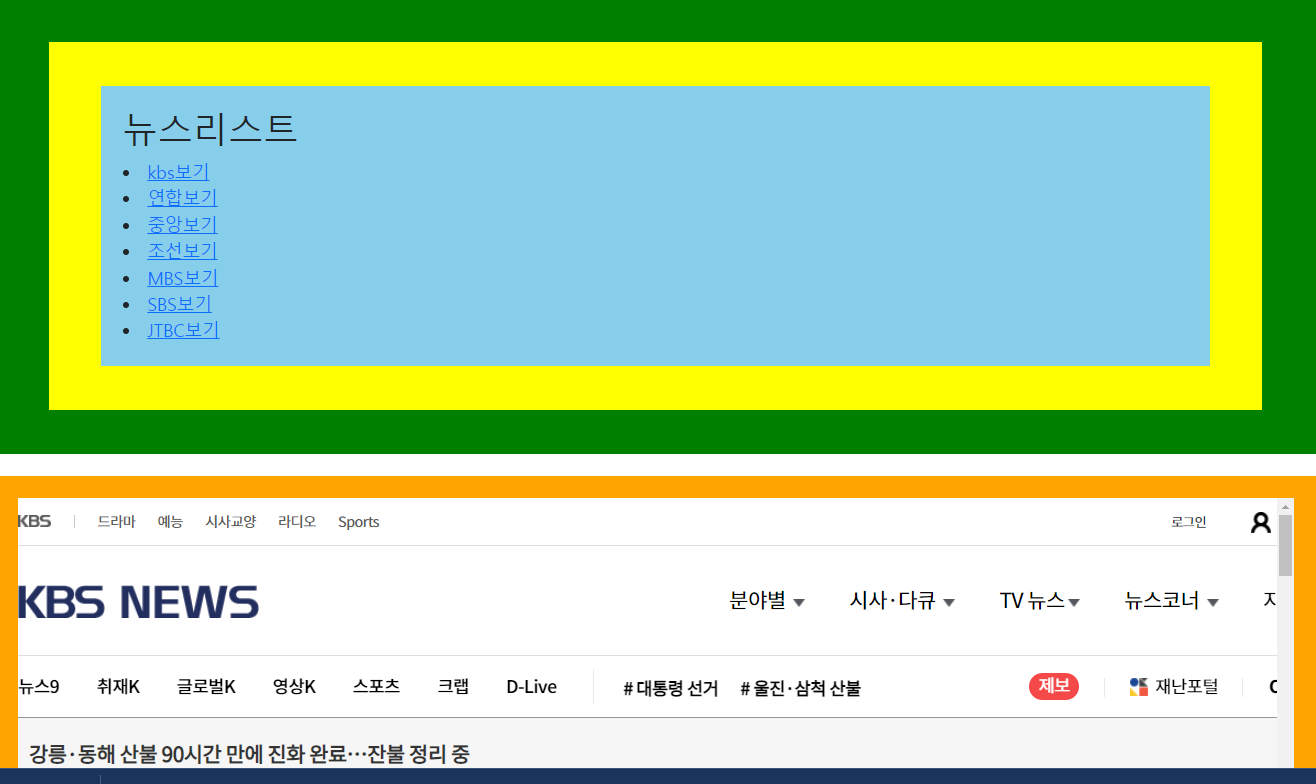Expand the TV 뉴스 dropdown menu
This screenshot has width=1316, height=784.
(1040, 600)
